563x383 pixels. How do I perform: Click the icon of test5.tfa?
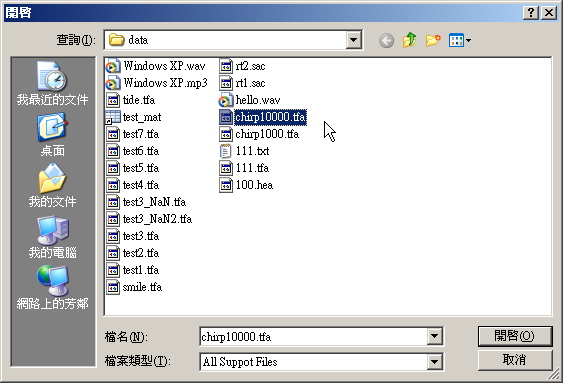pos(113,168)
